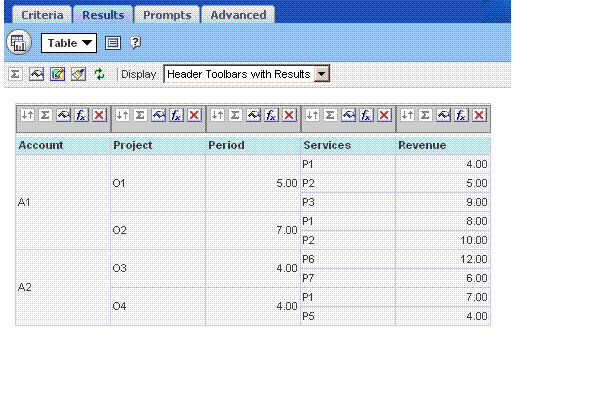The image size is (600, 400).
Task: Click the top toolbar edit pencil icon
Action: click(x=57, y=74)
